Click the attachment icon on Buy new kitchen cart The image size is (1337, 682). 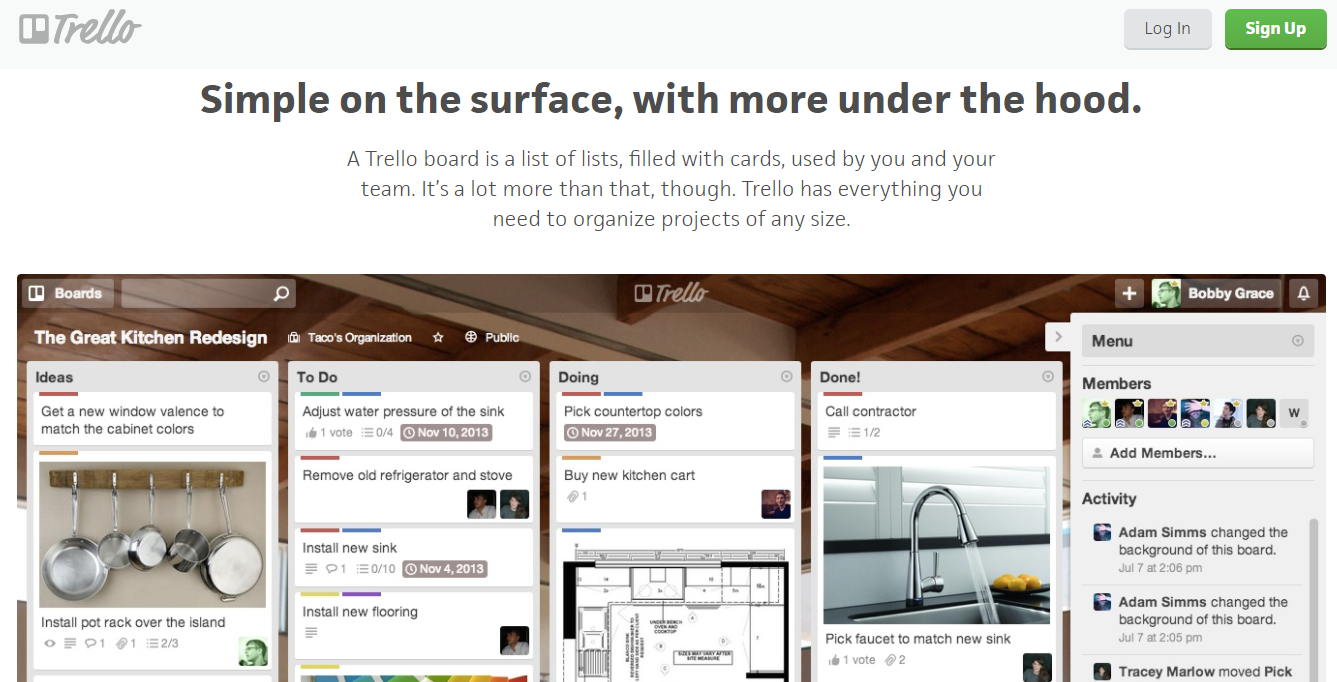[572, 497]
